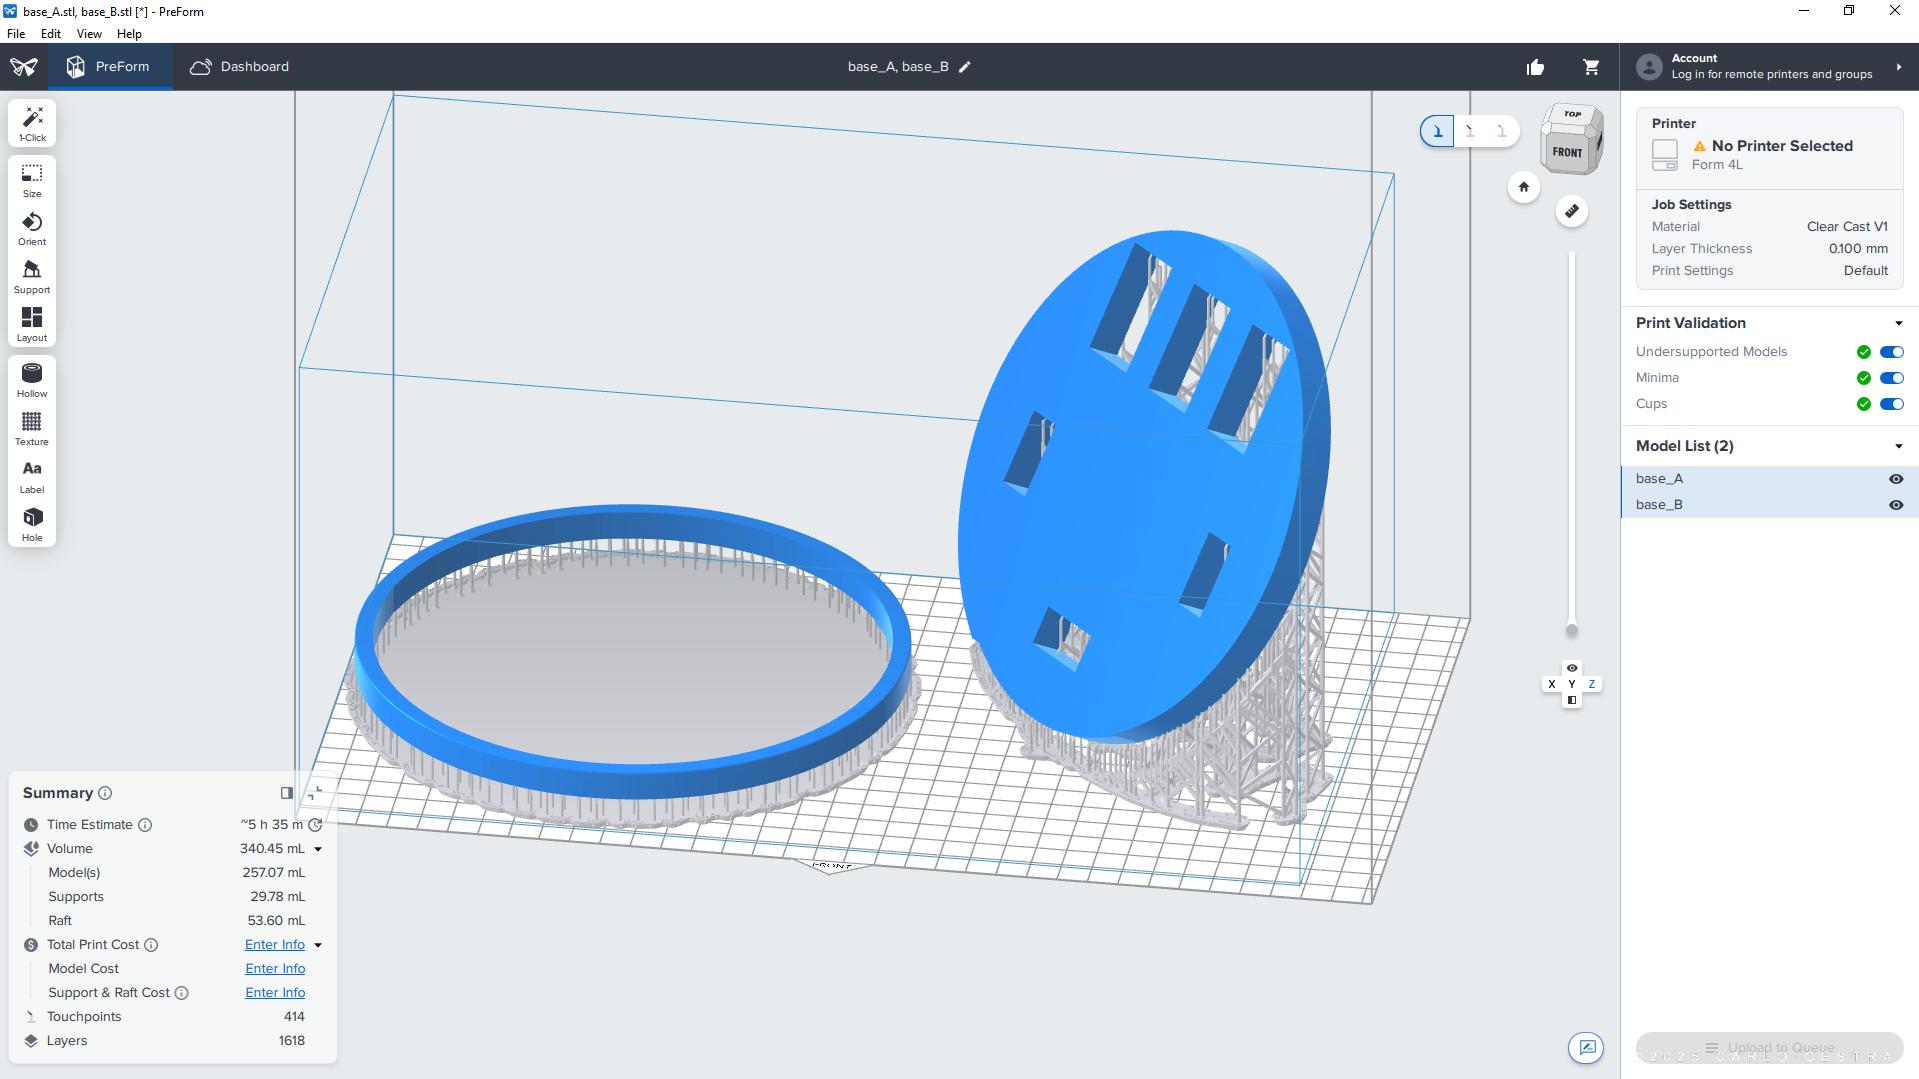Open the Texture tool
1919x1079 pixels.
(x=32, y=428)
